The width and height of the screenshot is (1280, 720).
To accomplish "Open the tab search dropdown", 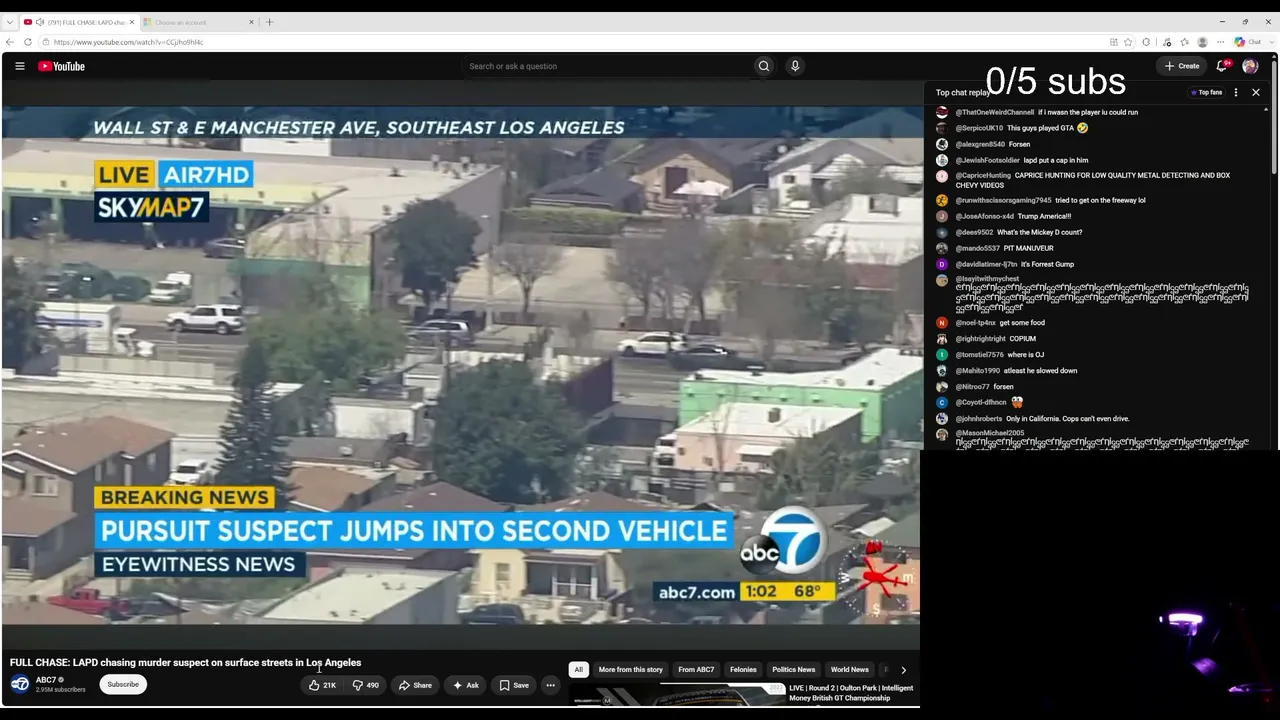I will point(10,22).
